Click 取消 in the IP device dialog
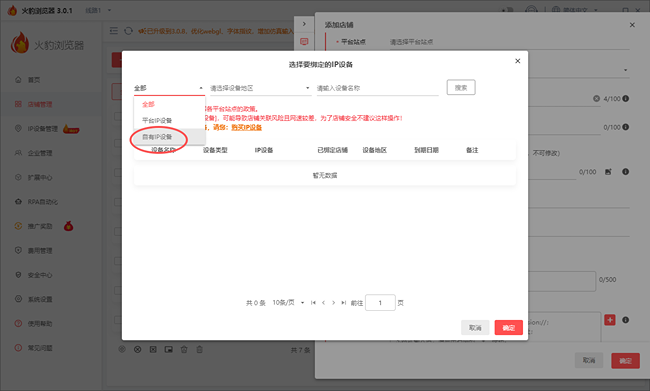This screenshot has width=650, height=391. [x=475, y=328]
